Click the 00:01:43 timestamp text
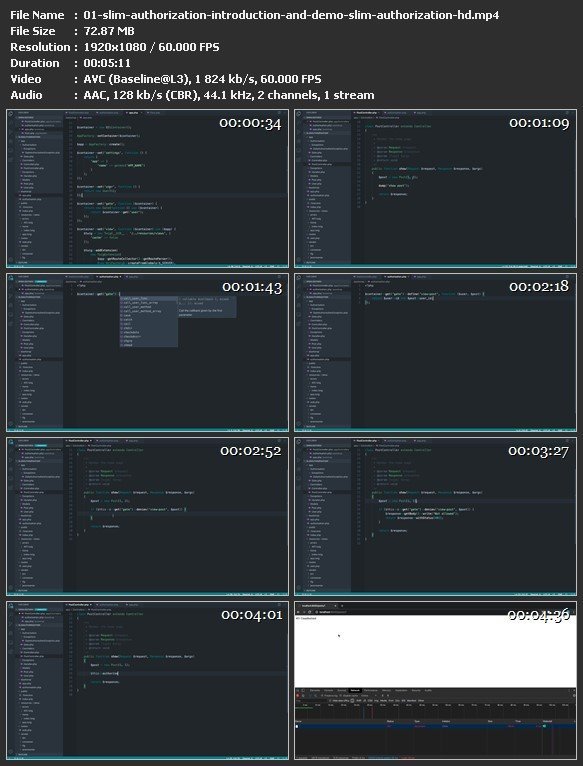Screen dimensions: 583x766 pyautogui.click(x=252, y=287)
